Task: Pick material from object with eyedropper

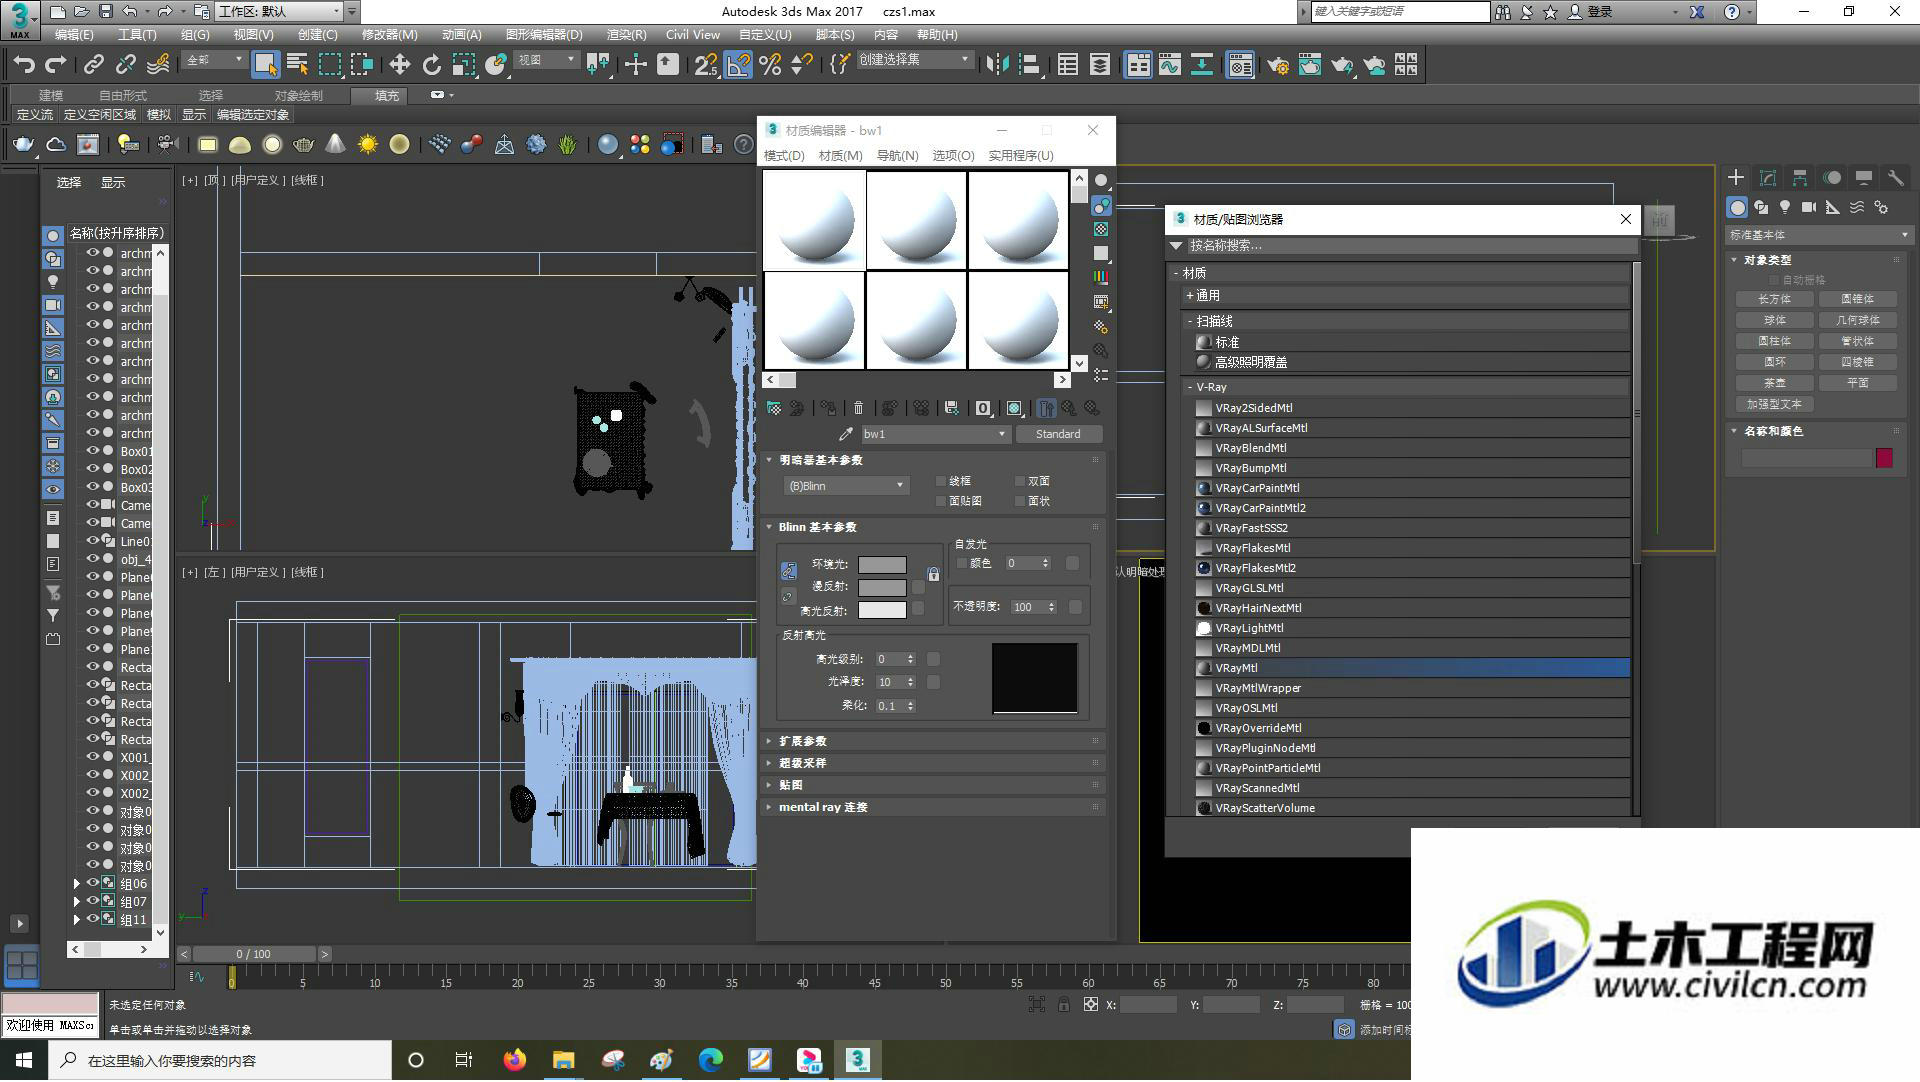Action: click(x=846, y=434)
